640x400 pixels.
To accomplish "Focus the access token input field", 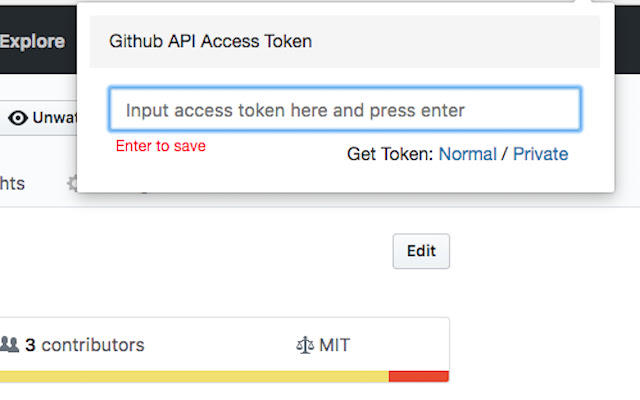I will tap(344, 110).
